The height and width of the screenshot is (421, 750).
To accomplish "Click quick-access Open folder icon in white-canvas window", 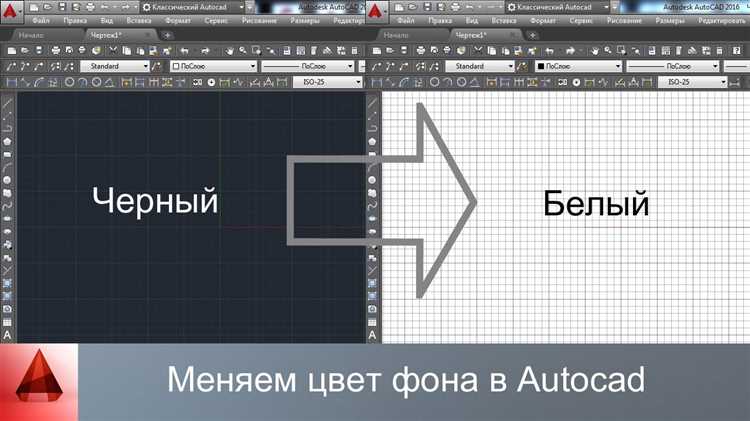I will (413, 7).
